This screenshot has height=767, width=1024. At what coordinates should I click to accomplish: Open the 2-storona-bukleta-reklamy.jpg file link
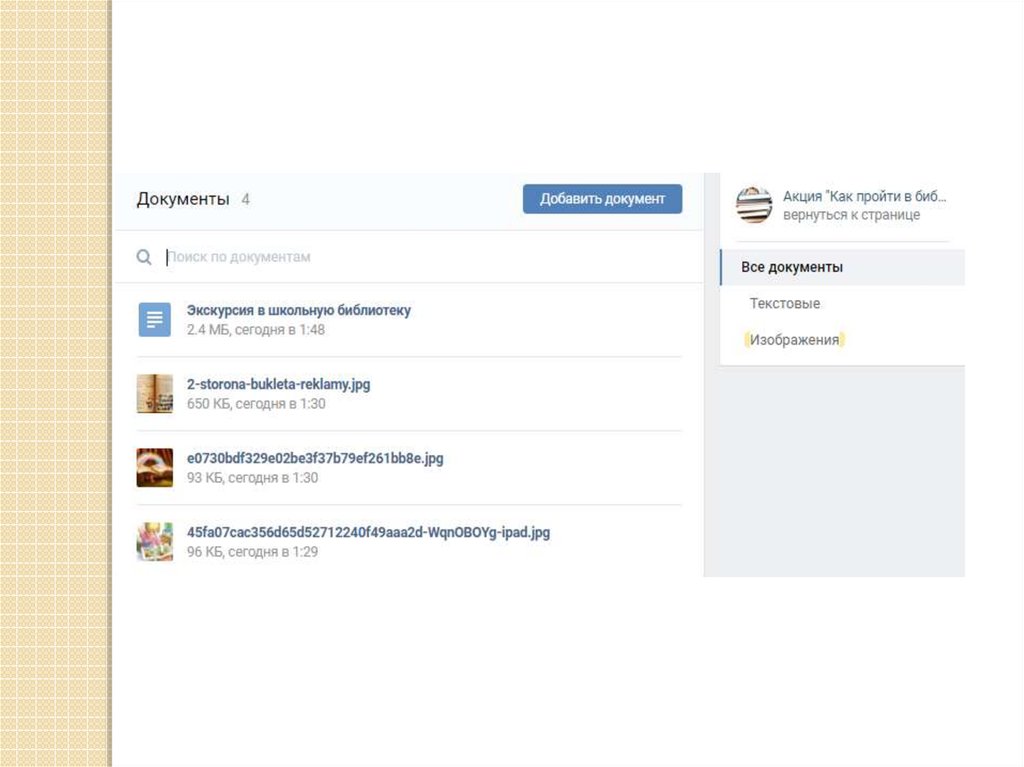(x=278, y=384)
